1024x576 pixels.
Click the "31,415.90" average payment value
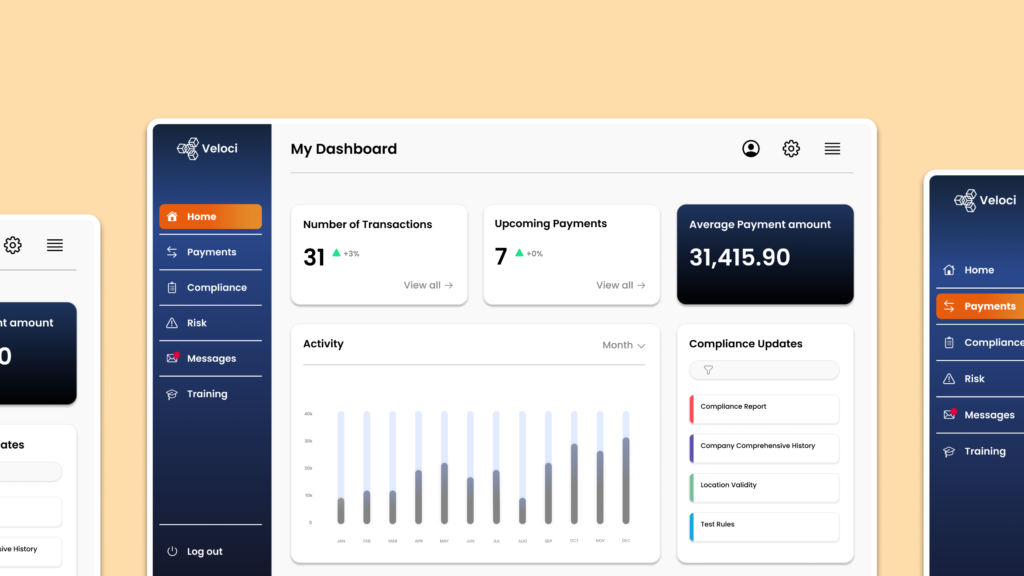click(x=740, y=257)
